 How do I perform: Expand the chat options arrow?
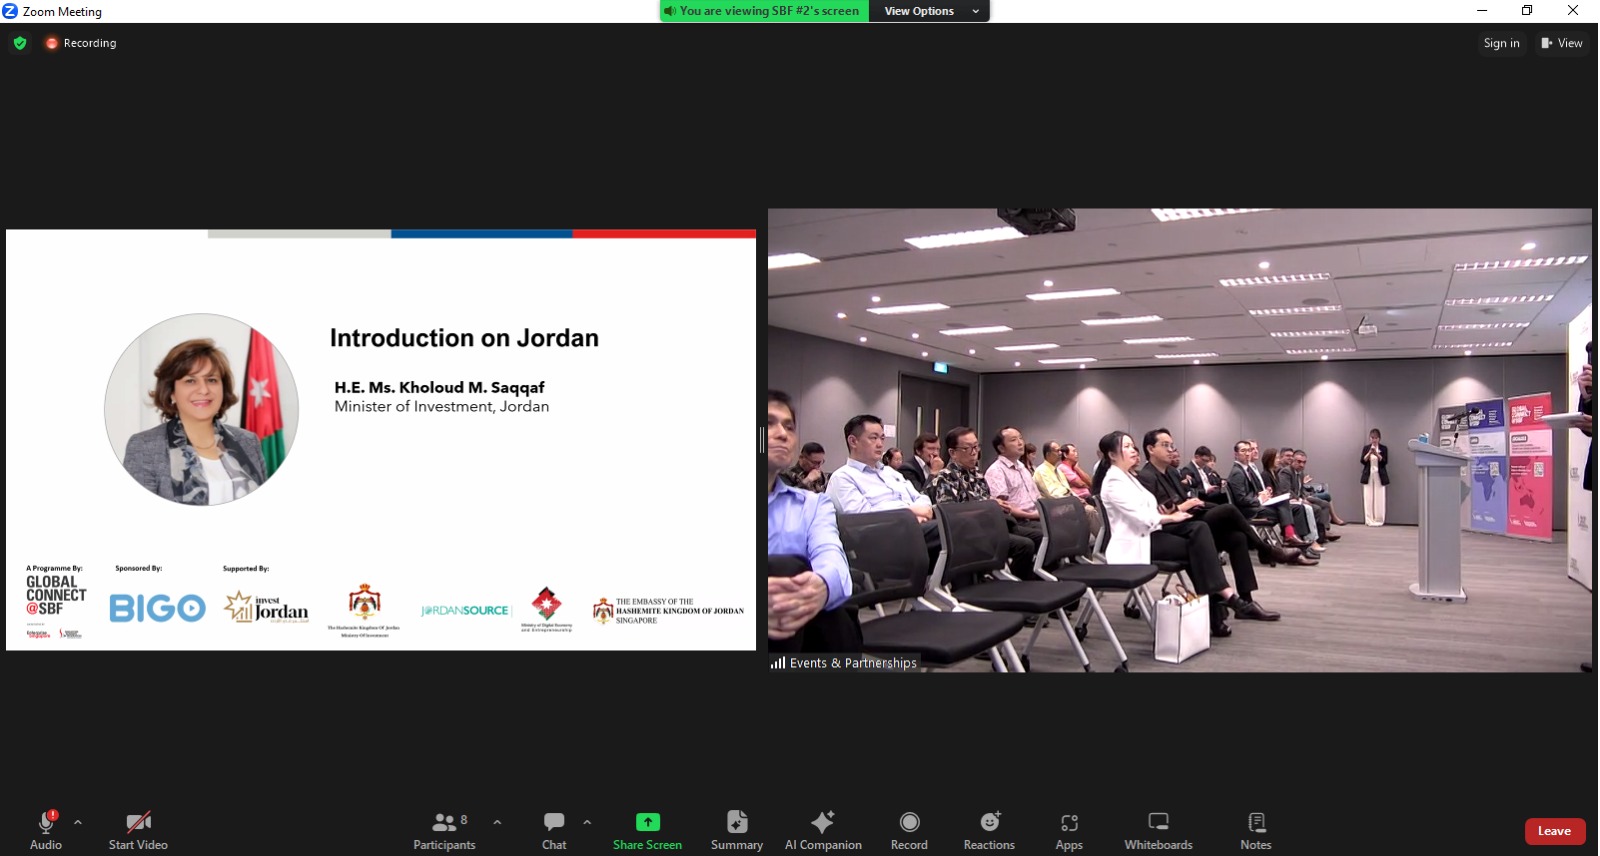[587, 822]
